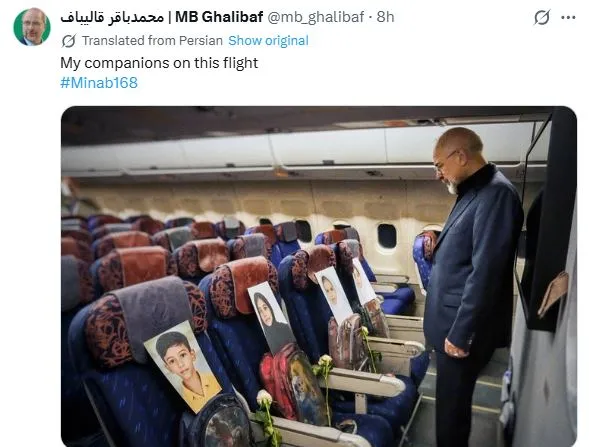
Task: Show the original Persian text
Action: (x=268, y=41)
